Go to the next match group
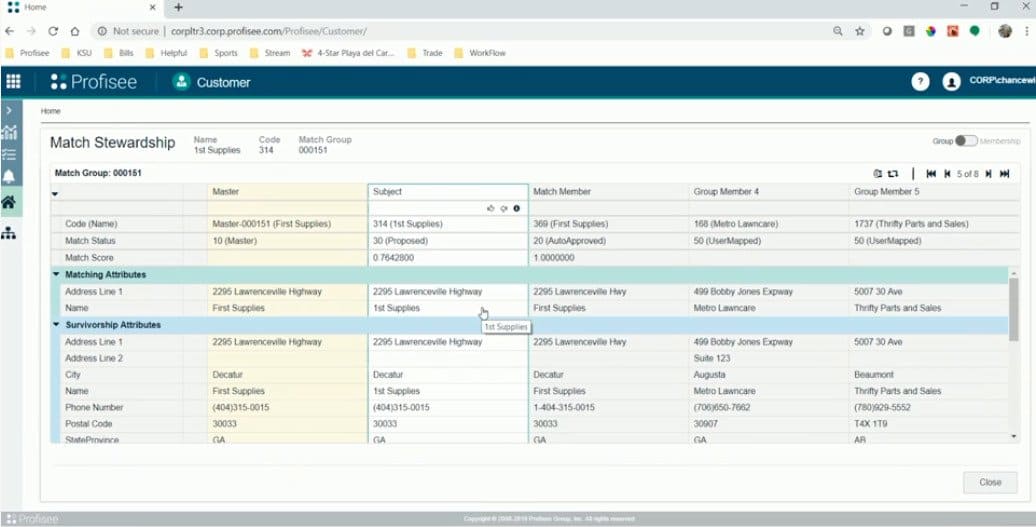Viewport: 1036px width, 527px height. click(x=989, y=174)
